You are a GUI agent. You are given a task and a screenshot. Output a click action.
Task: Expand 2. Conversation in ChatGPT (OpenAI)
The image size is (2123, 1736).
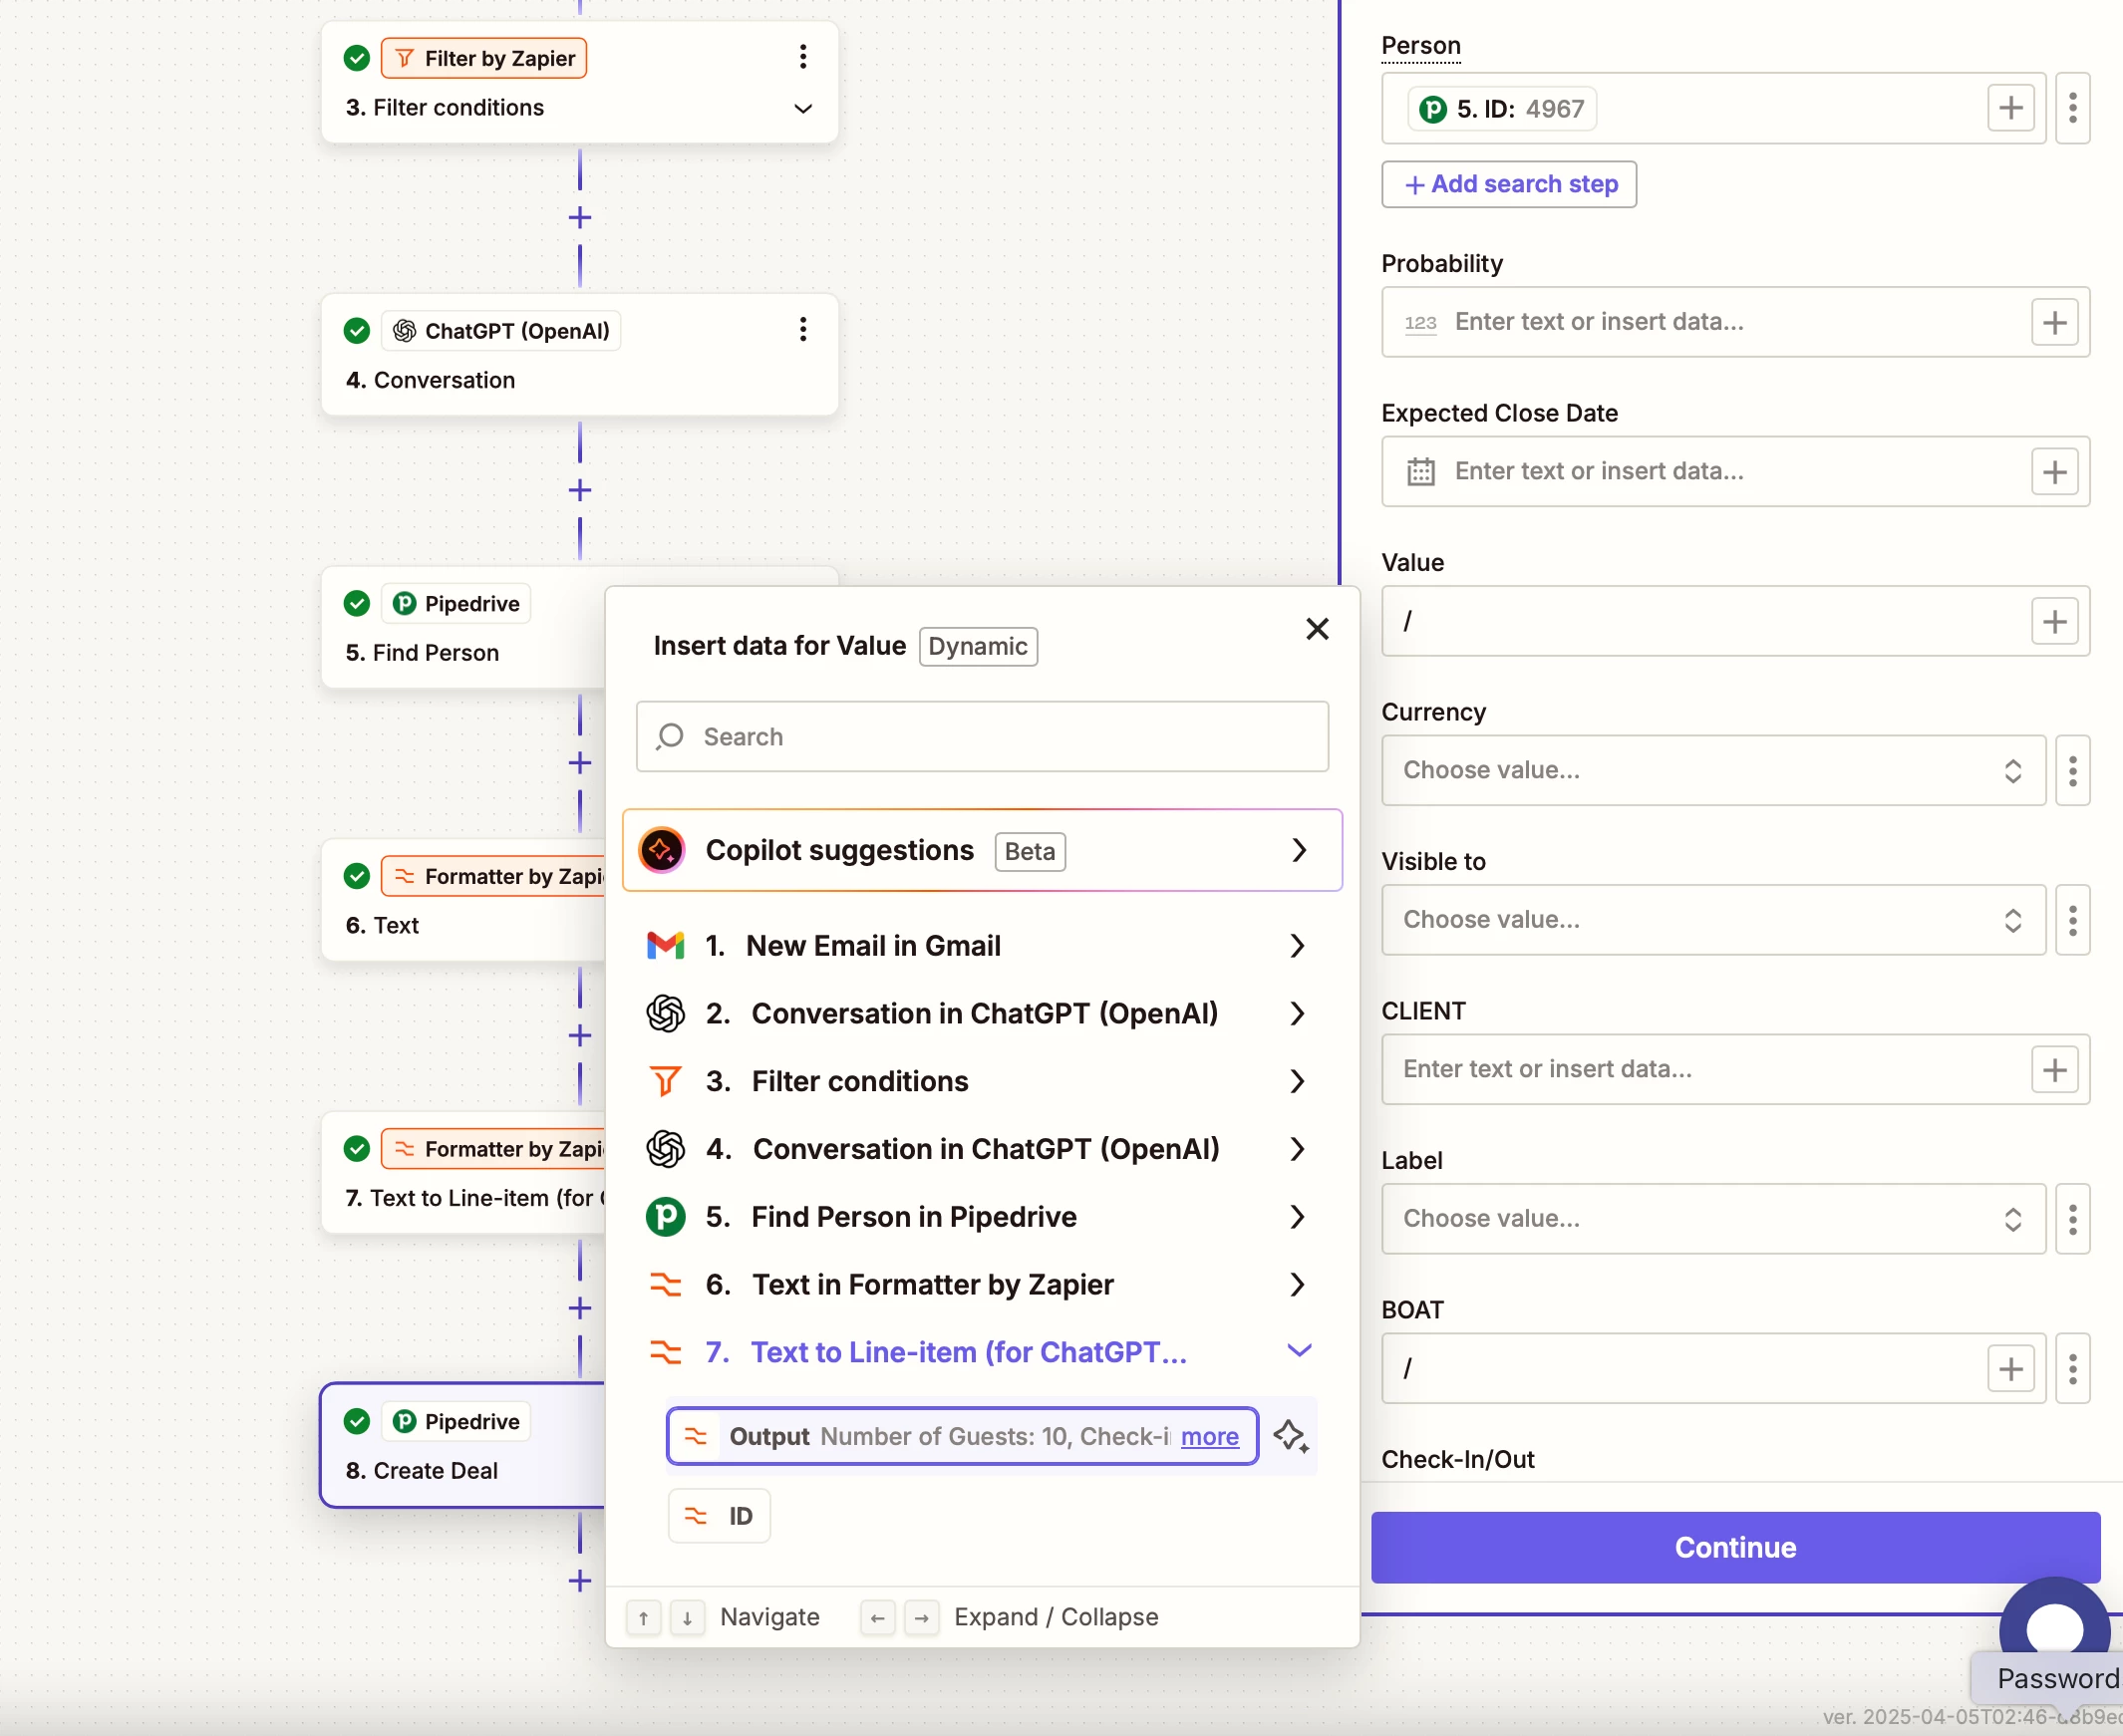[x=982, y=1014]
